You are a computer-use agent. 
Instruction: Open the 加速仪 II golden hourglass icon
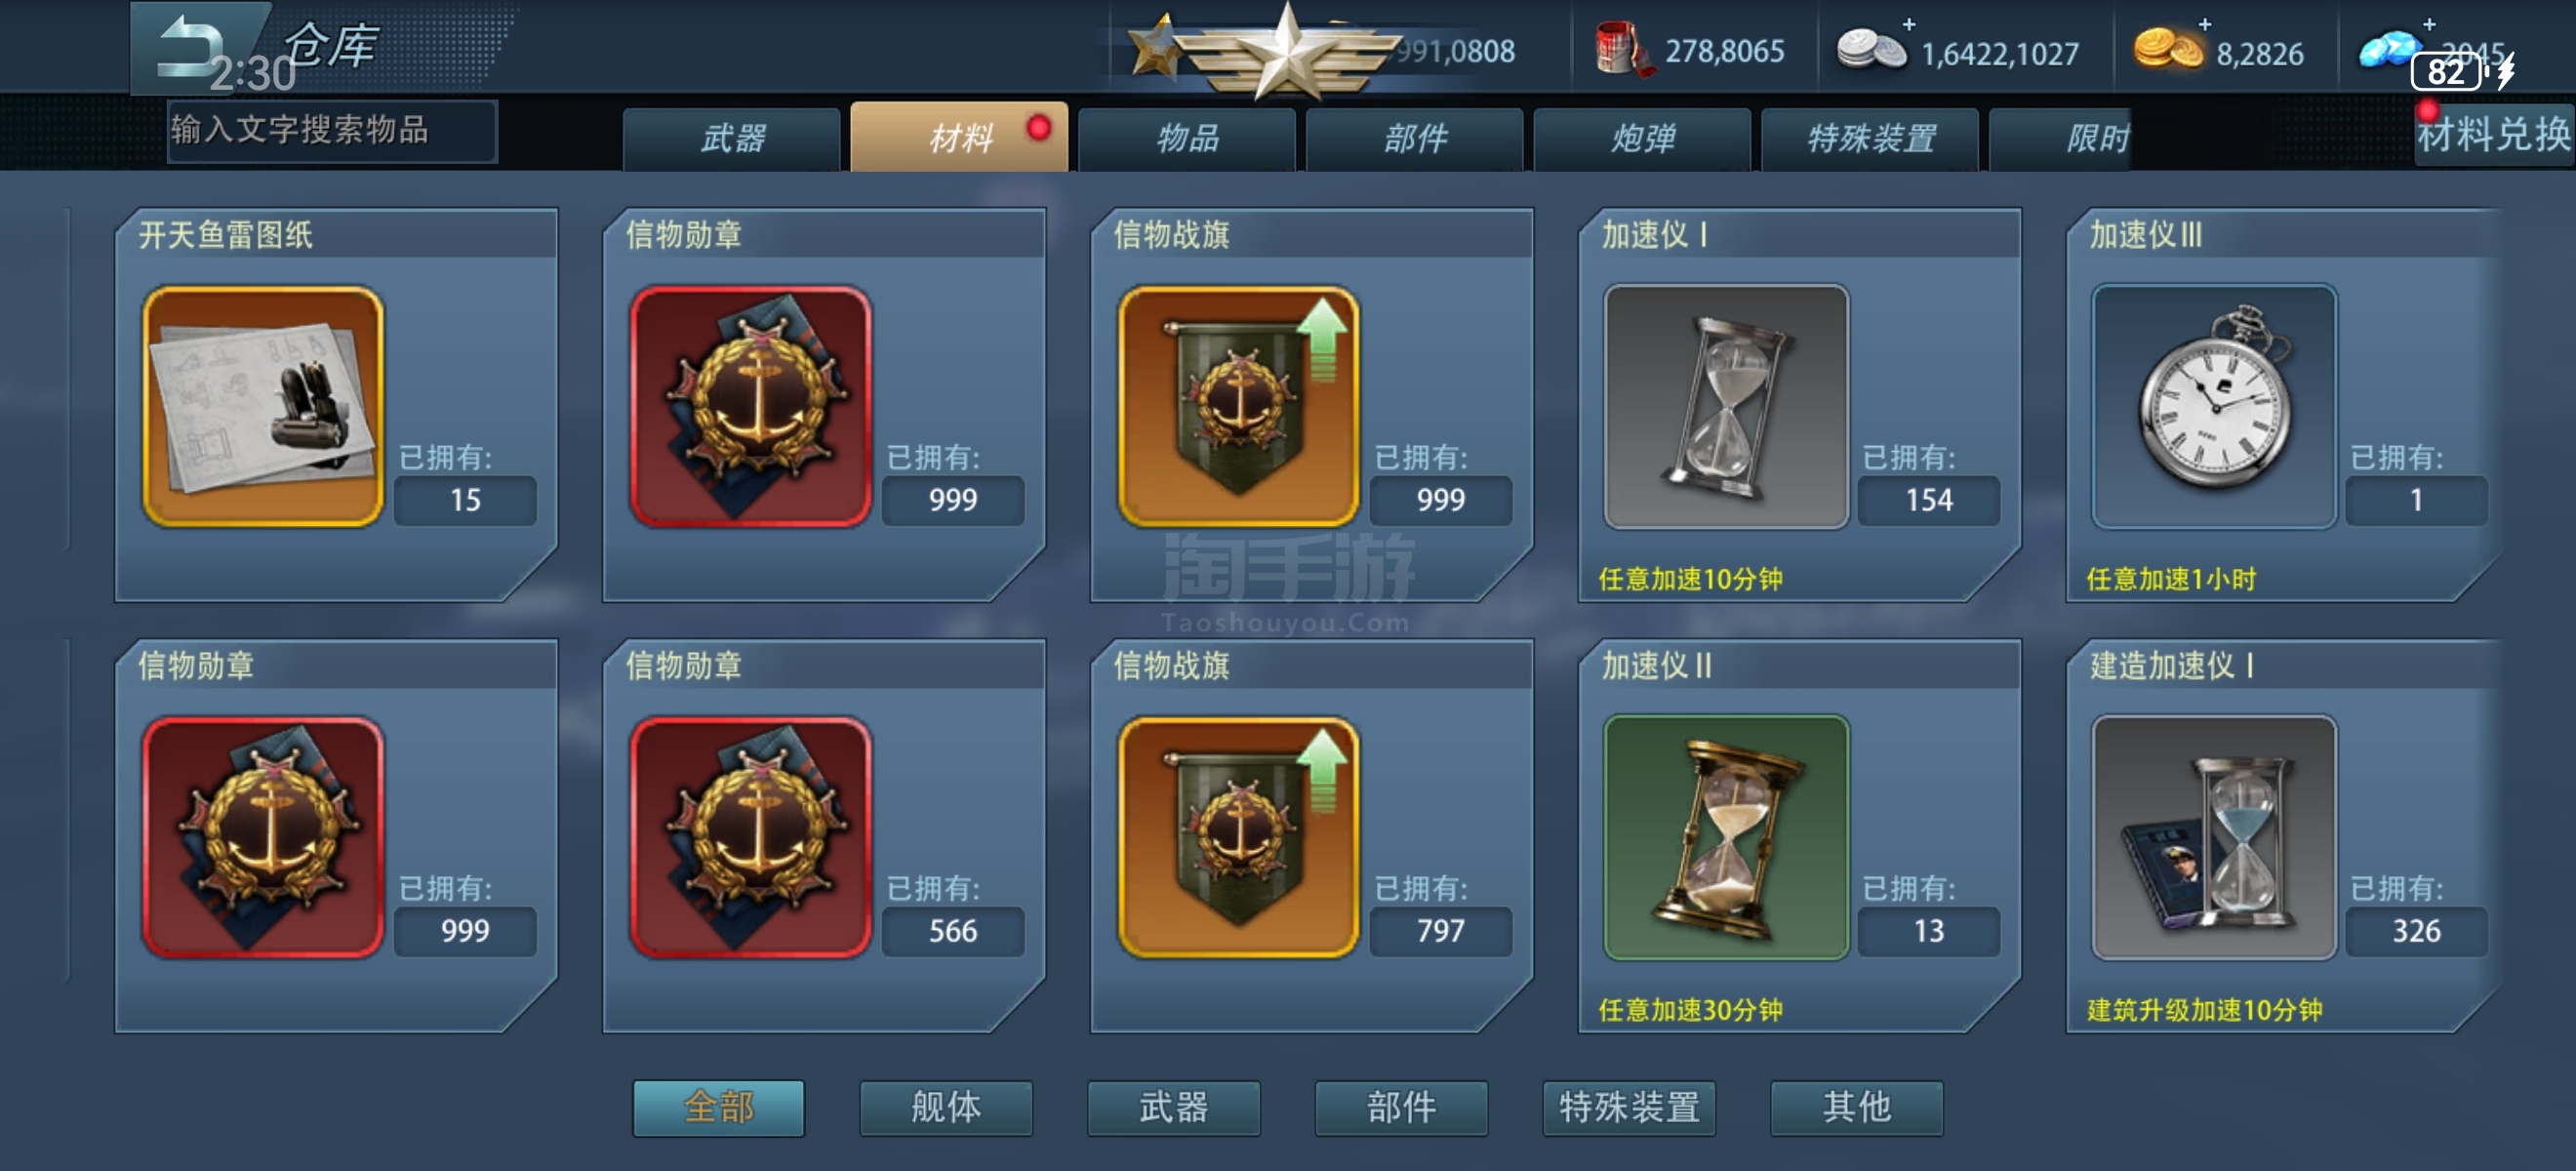coord(1726,837)
